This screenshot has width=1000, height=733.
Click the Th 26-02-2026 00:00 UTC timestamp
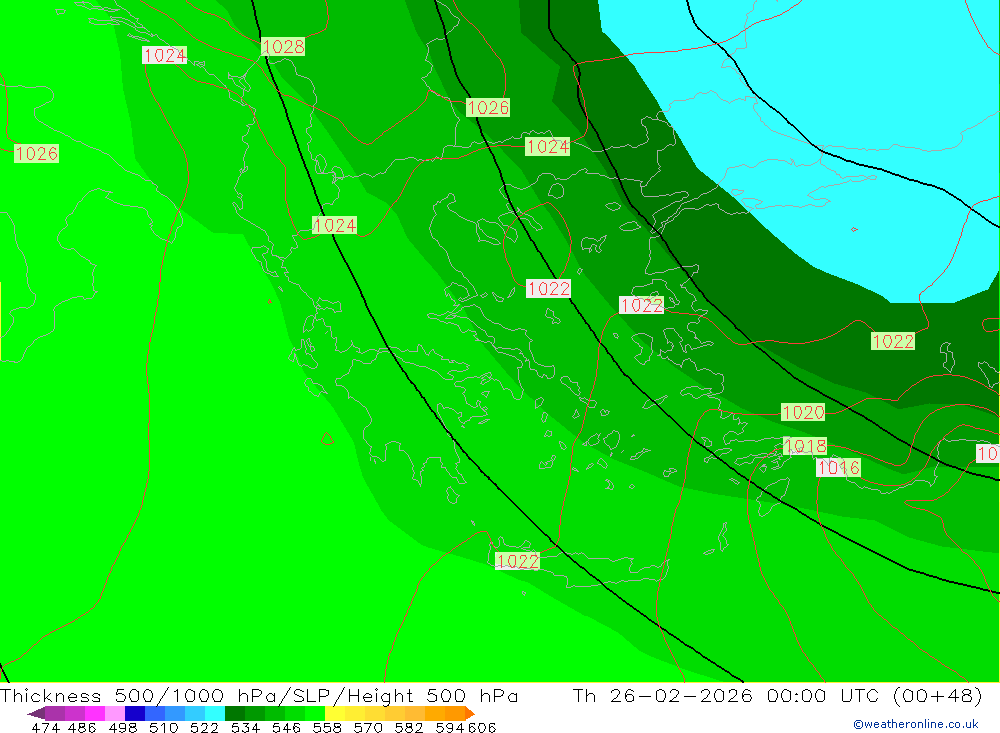(725, 695)
